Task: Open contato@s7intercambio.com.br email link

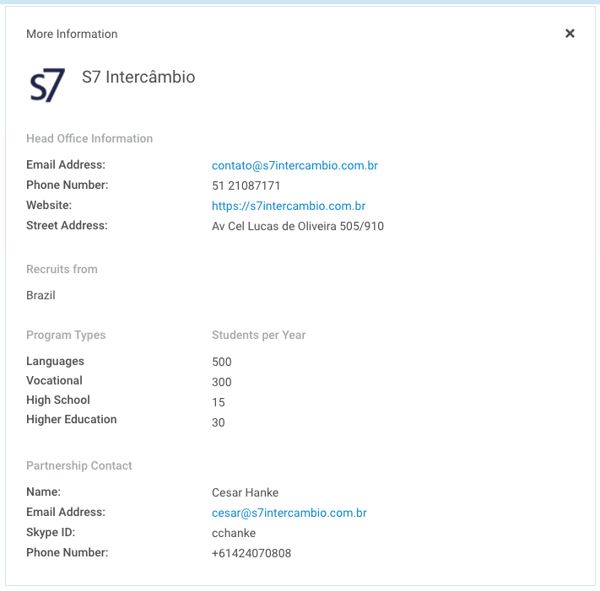Action: point(295,165)
